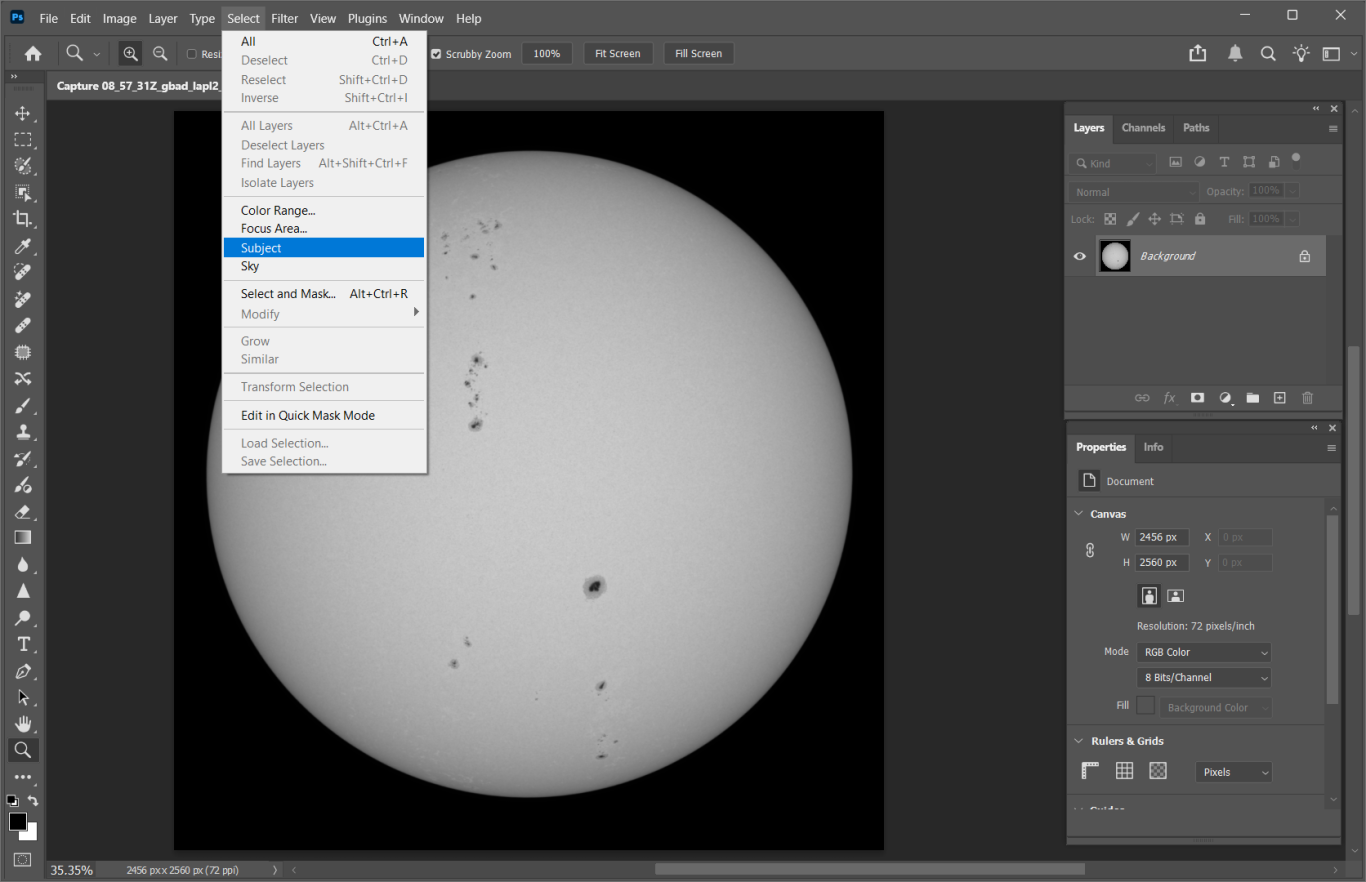Switch to the Channels tab
Screen dimensions: 1366x882
click(x=1143, y=128)
